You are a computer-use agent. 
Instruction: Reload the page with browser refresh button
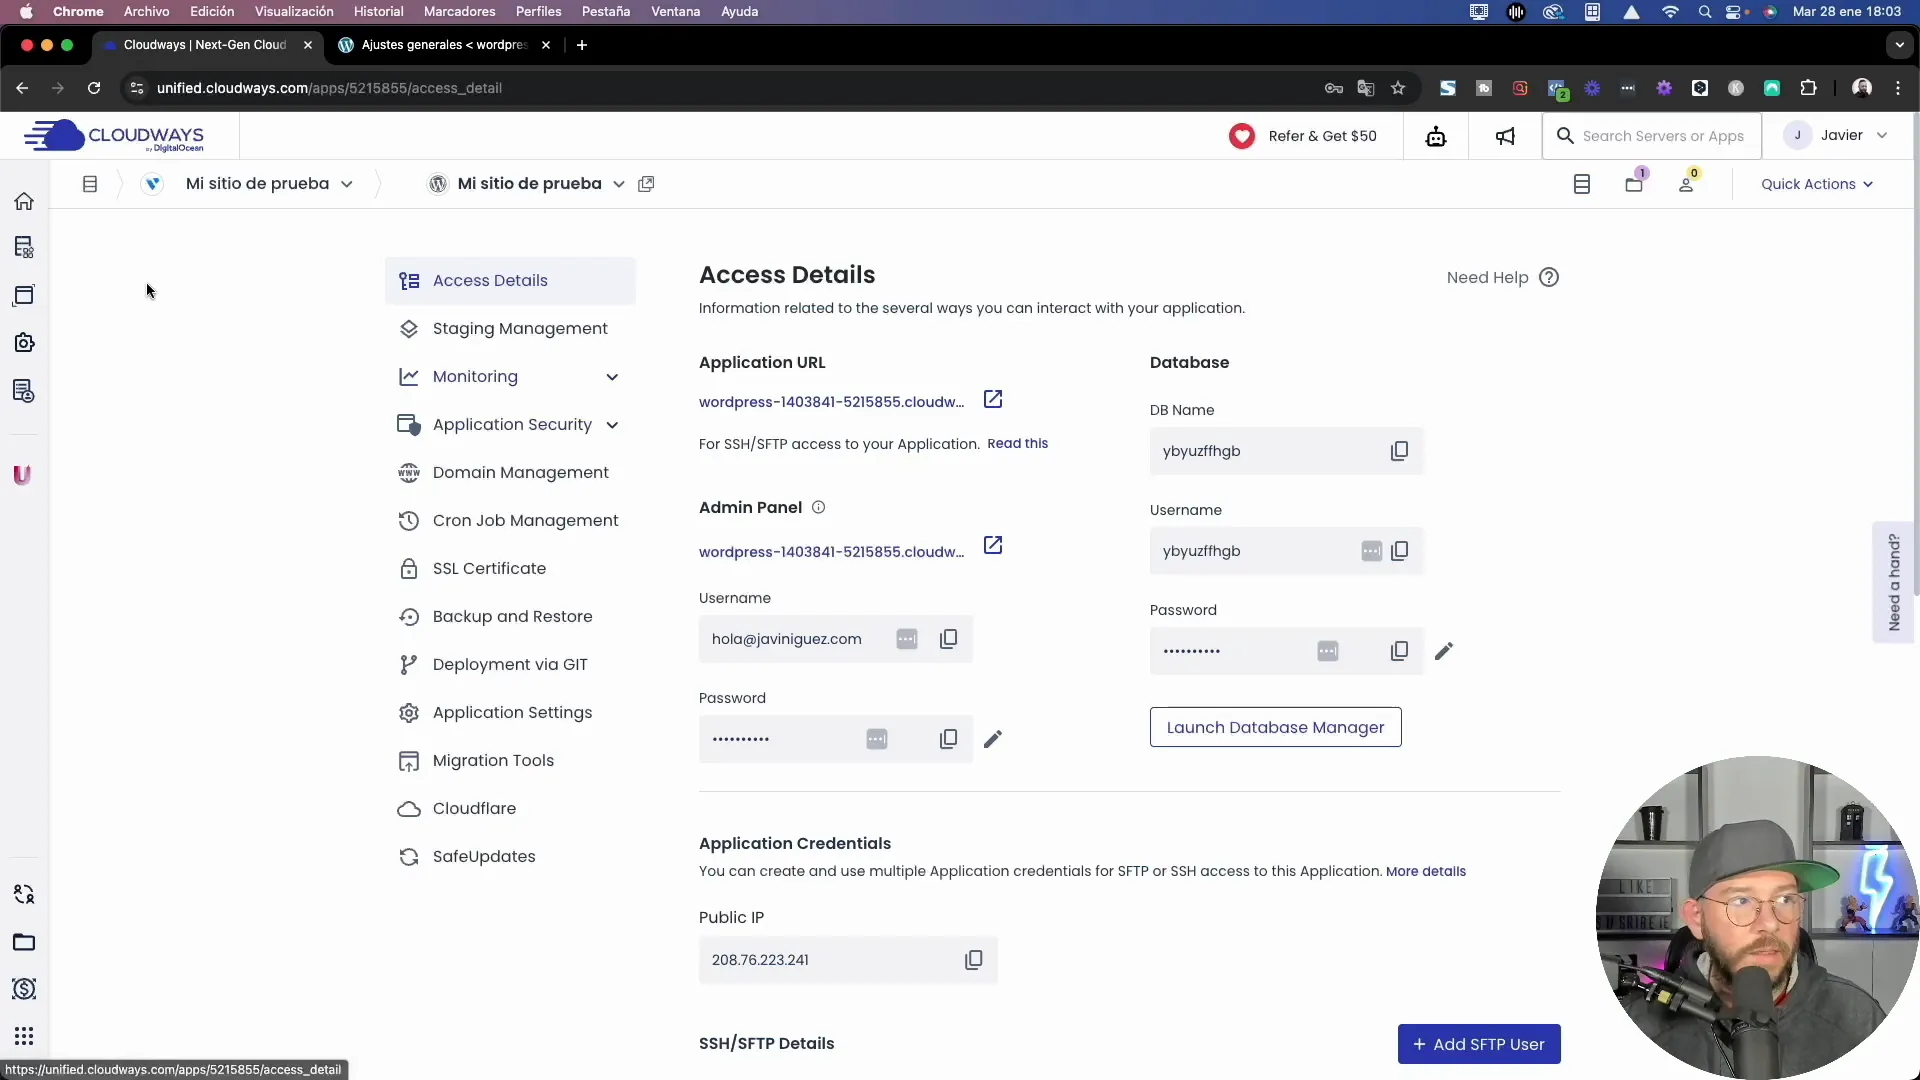[x=94, y=88]
